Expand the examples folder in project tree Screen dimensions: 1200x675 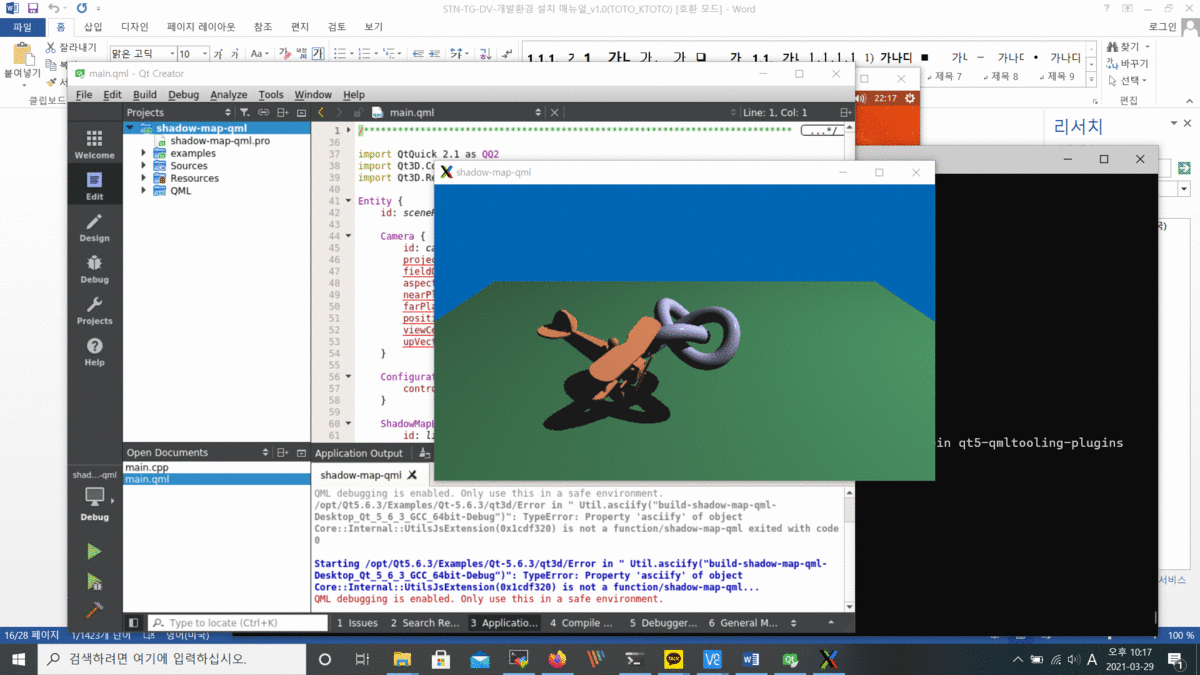click(x=143, y=154)
